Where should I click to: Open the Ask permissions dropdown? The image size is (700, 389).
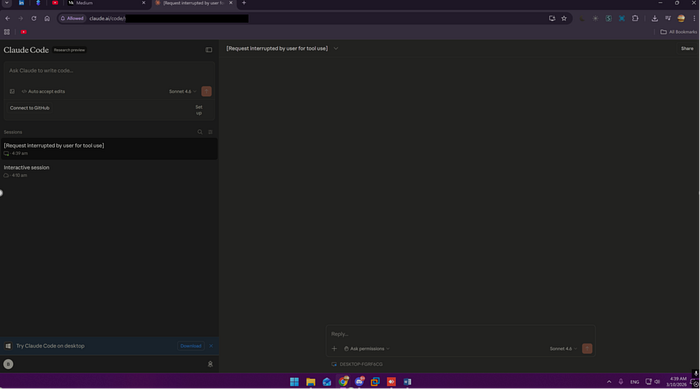(x=367, y=349)
